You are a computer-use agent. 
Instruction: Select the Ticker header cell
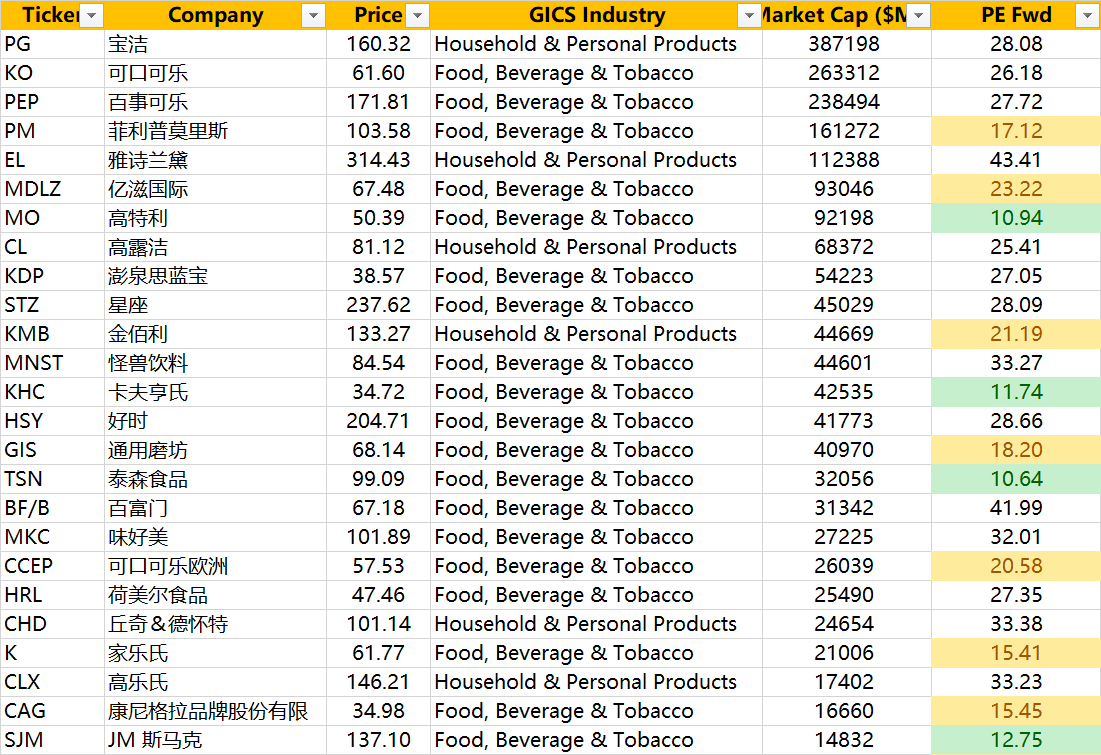53,15
